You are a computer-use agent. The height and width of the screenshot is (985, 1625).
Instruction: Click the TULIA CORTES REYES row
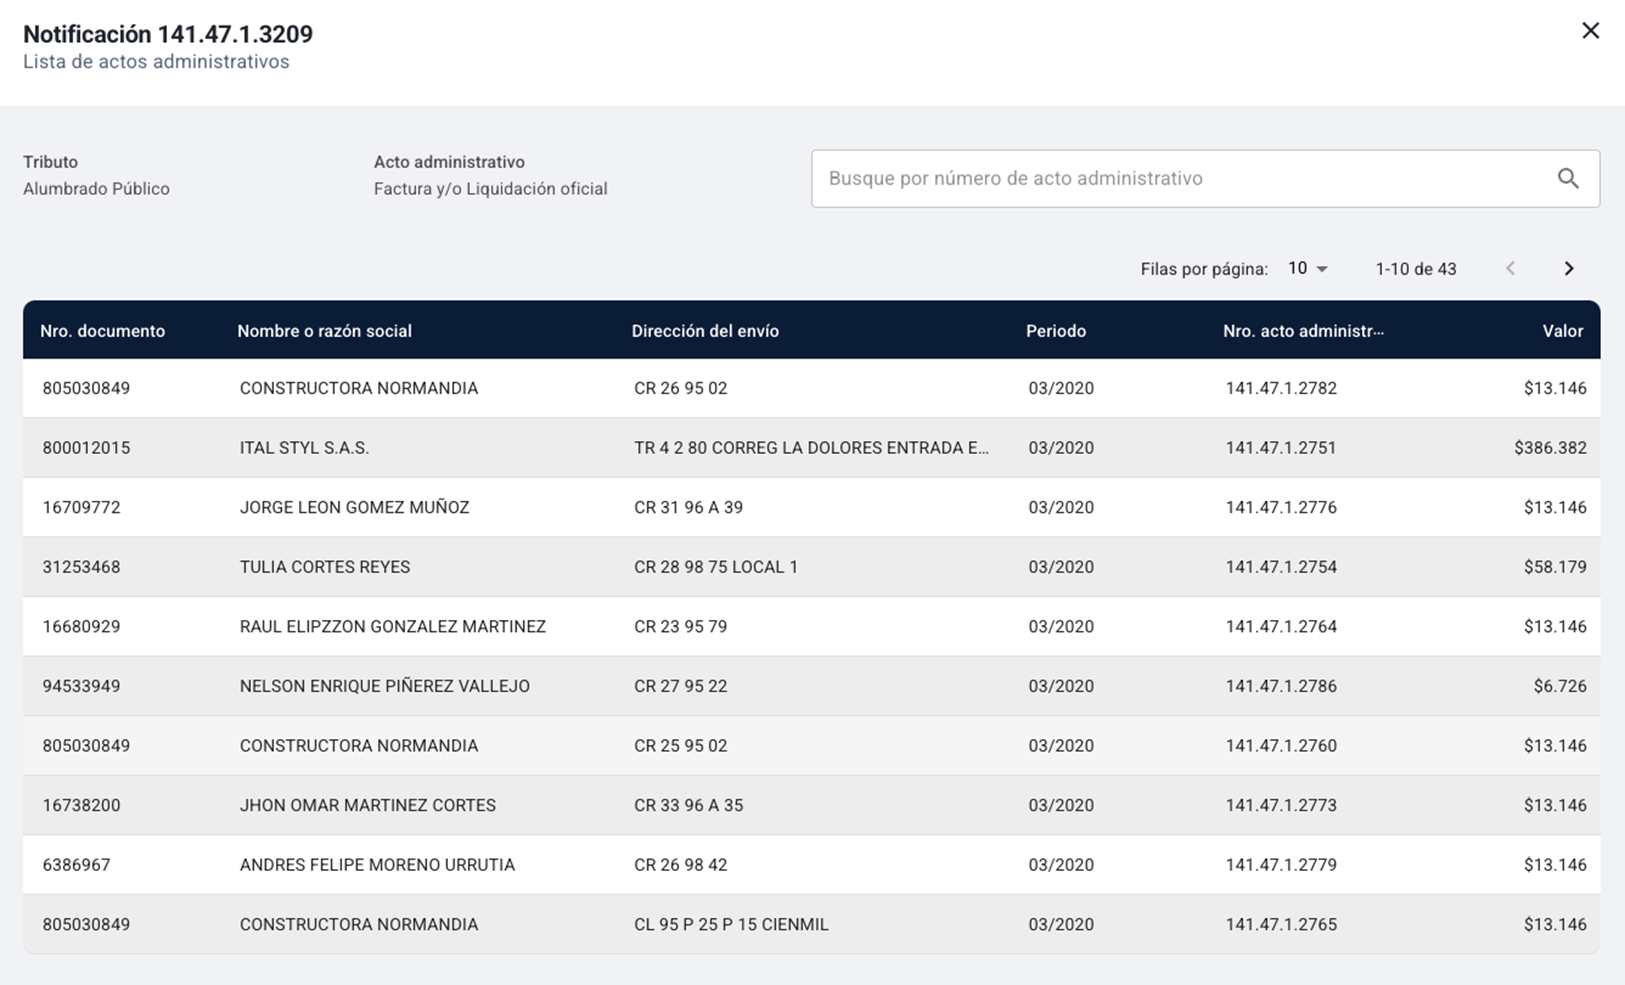pyautogui.click(x=325, y=567)
